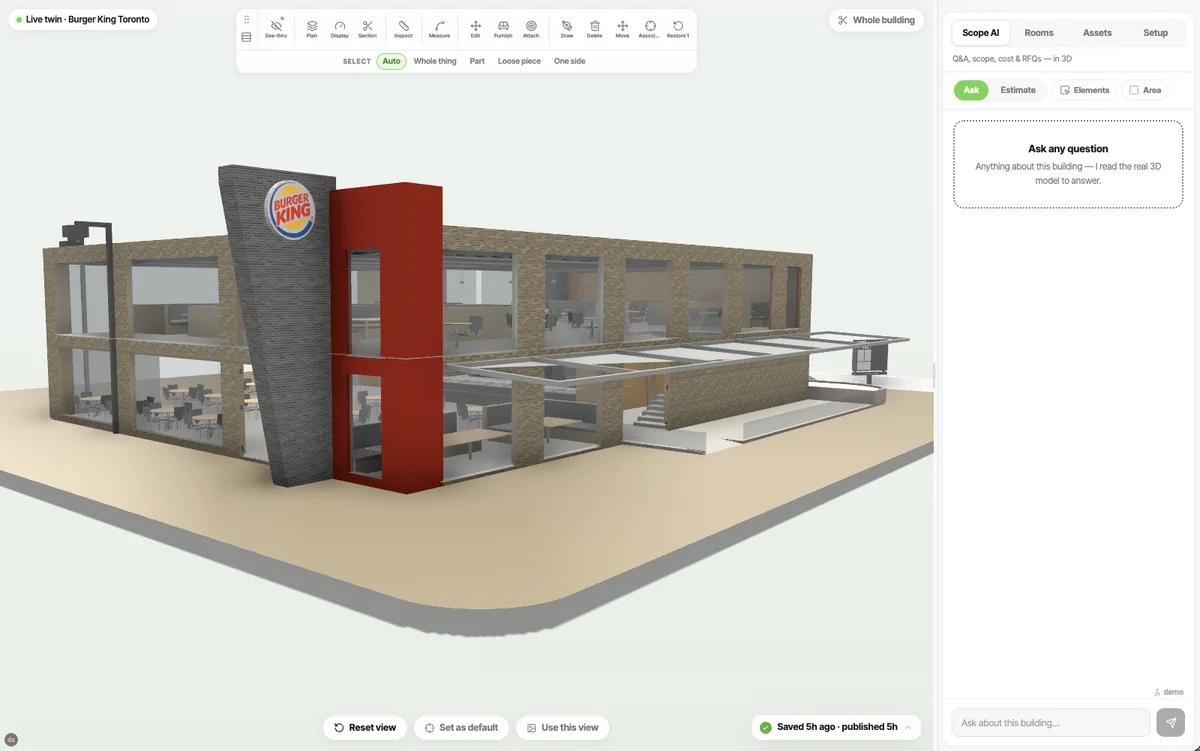
Task: Click the 'Q&A, scope, cost & RFQs — in 3D' text
Action: (x=1012, y=59)
